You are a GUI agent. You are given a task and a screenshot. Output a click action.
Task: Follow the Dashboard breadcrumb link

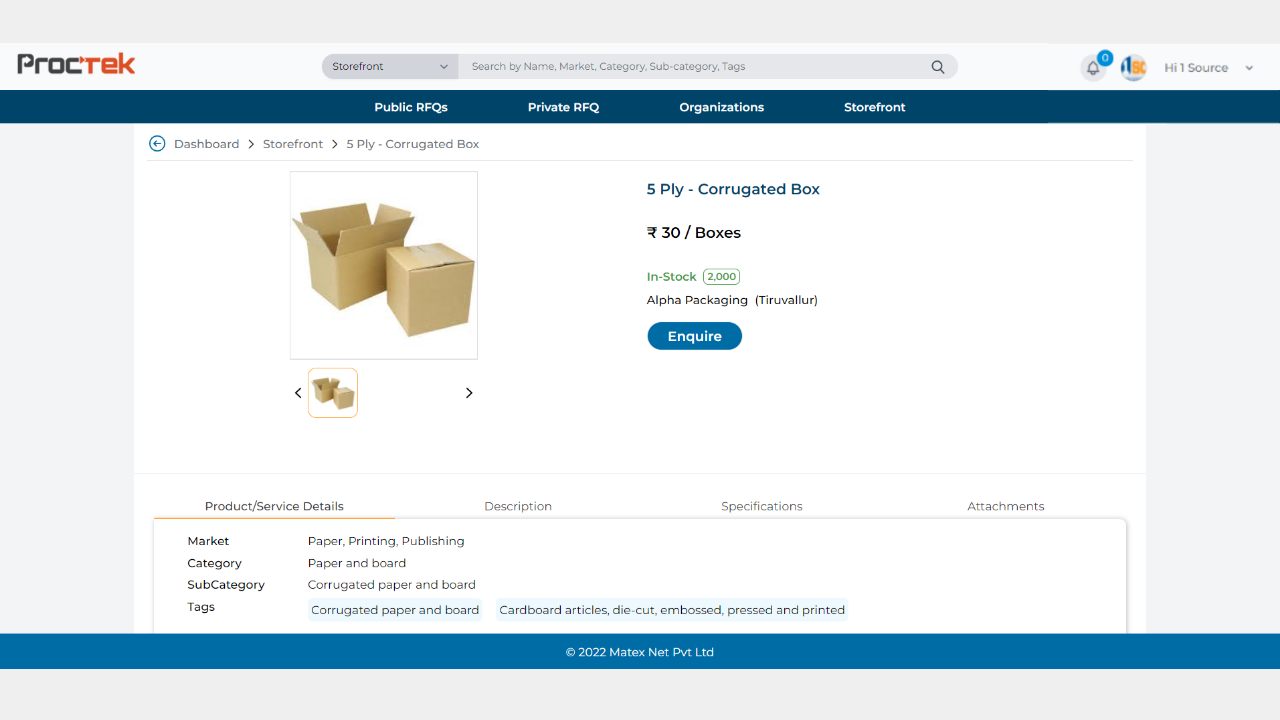click(206, 144)
